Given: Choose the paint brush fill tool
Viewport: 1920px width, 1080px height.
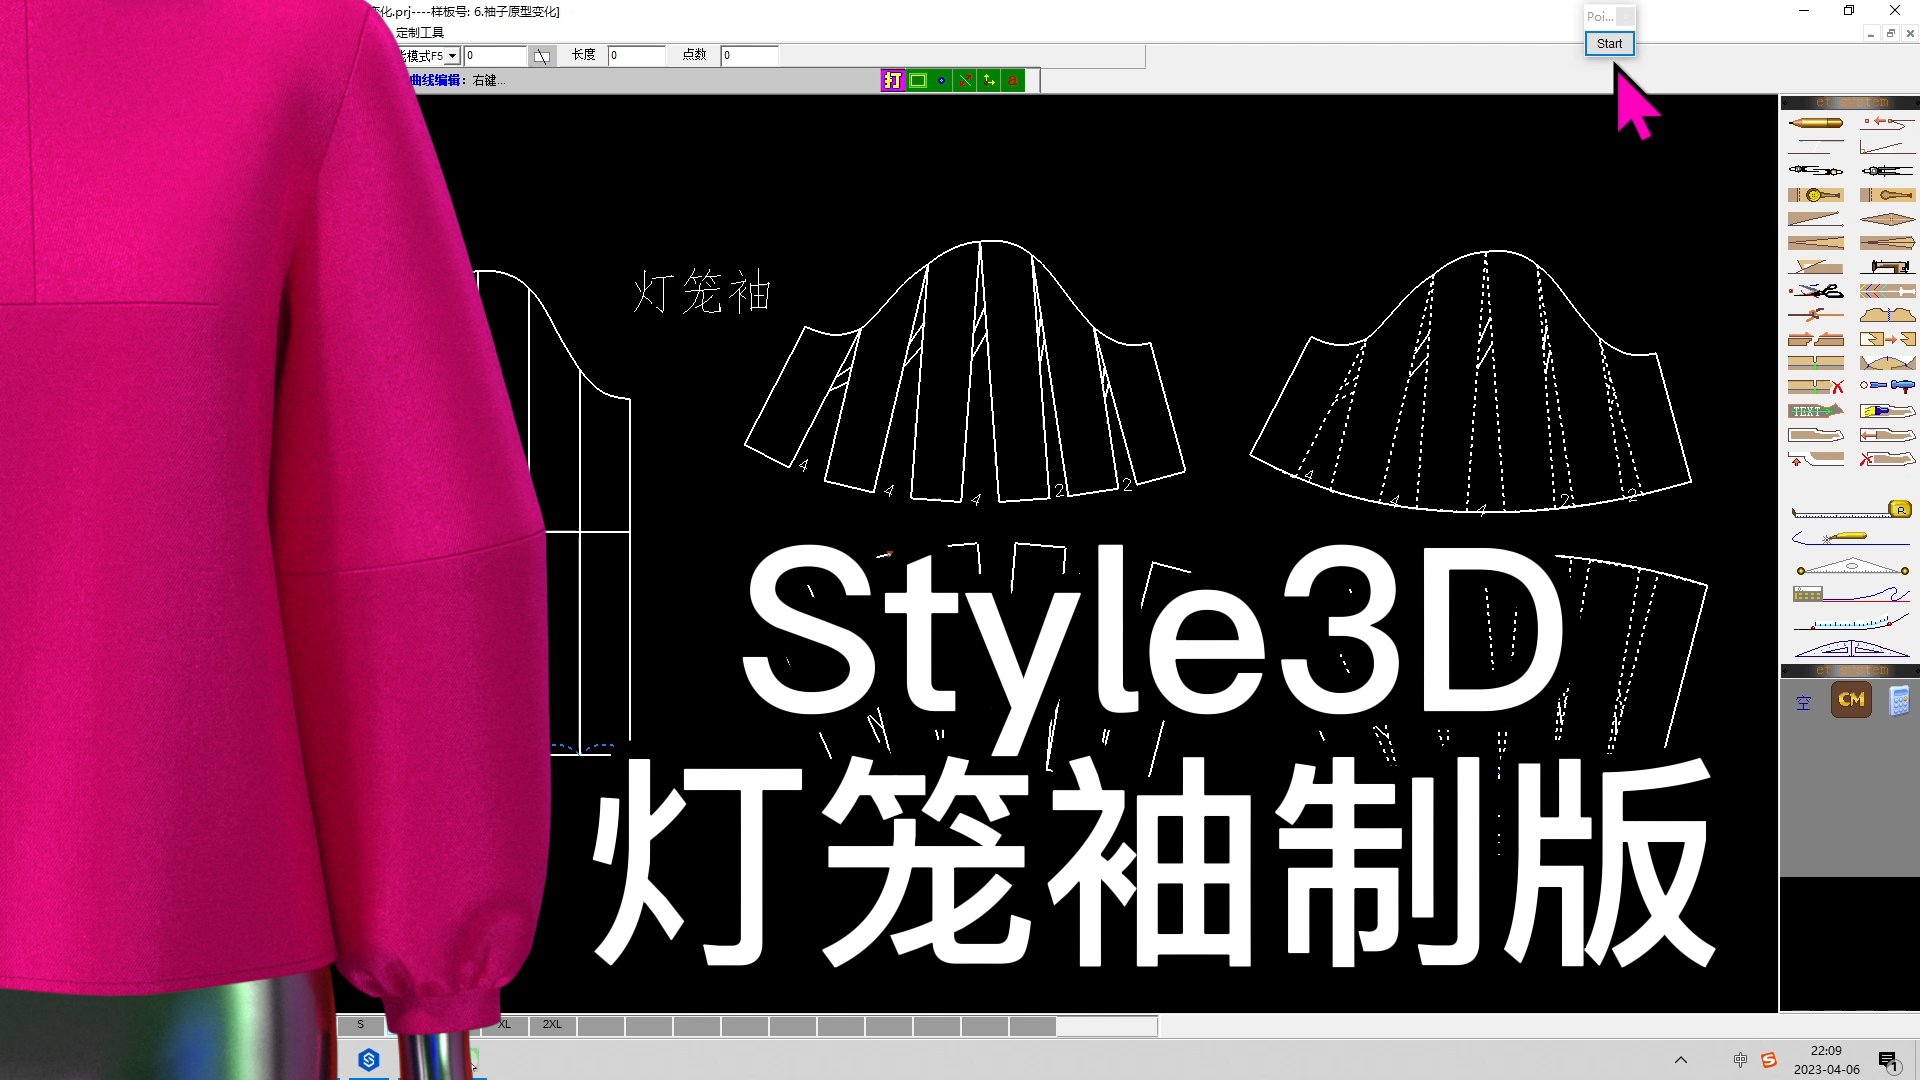Looking at the screenshot, I should click(1887, 411).
